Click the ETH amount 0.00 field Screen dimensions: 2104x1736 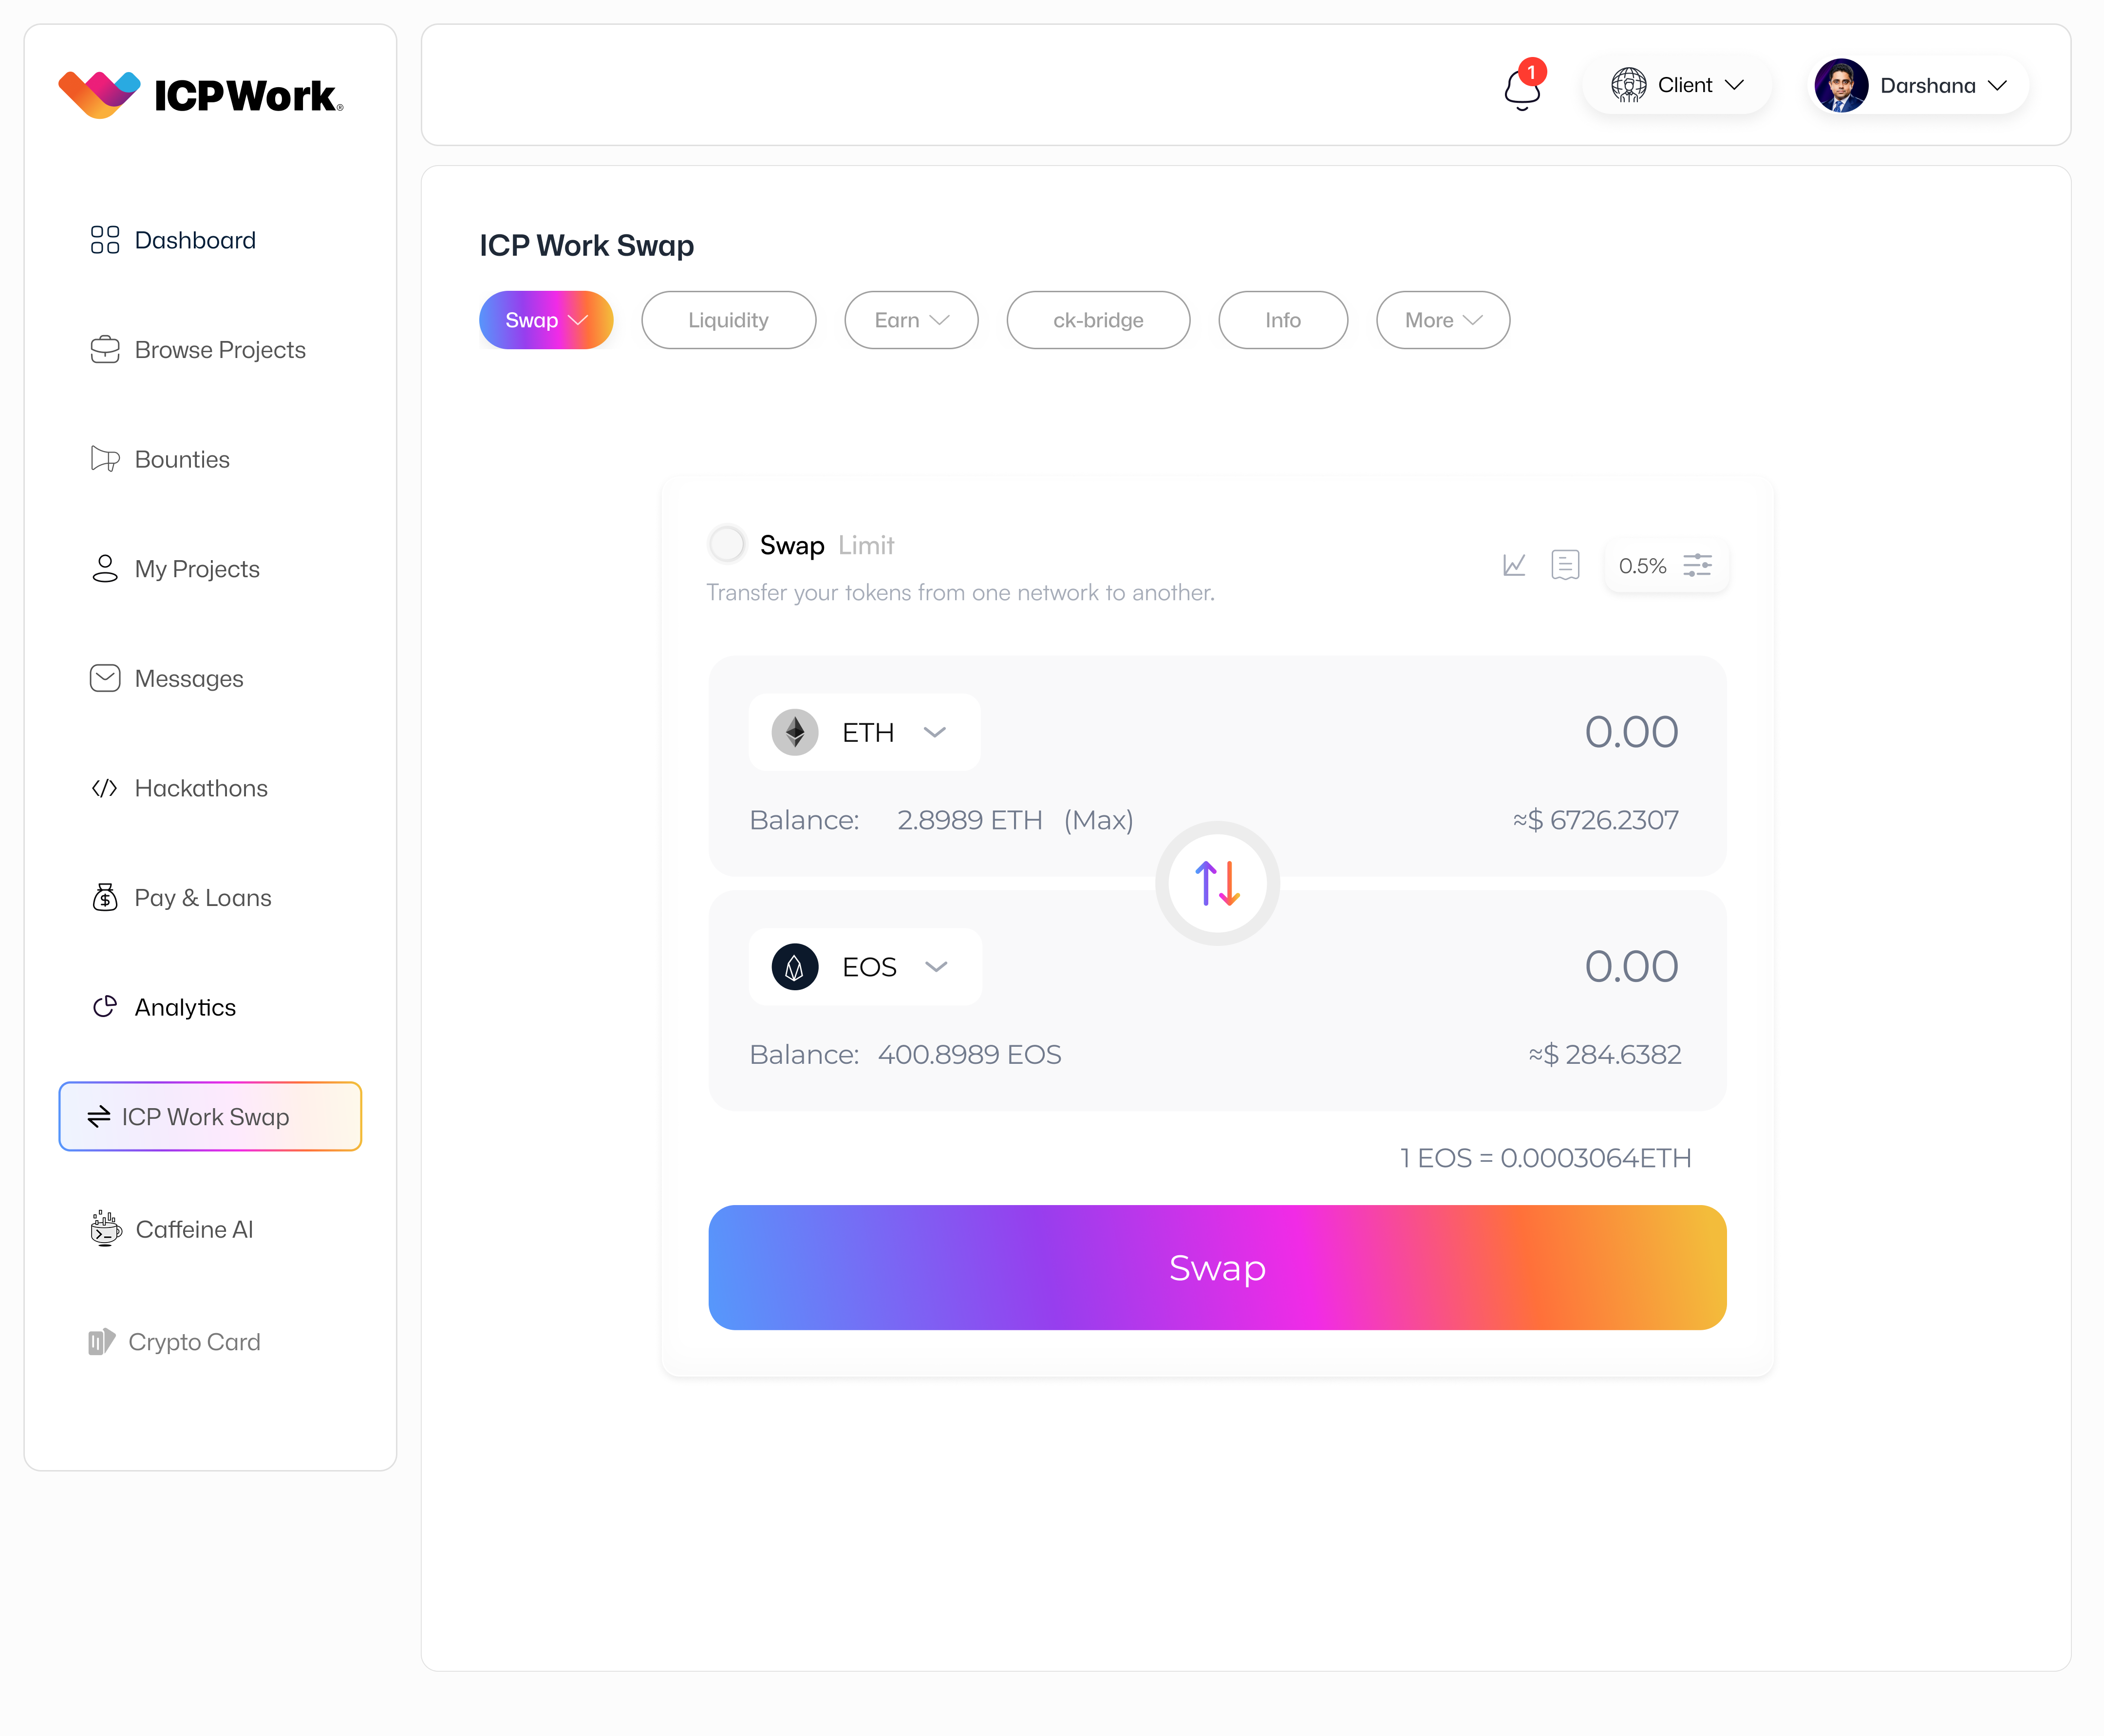[x=1630, y=732]
